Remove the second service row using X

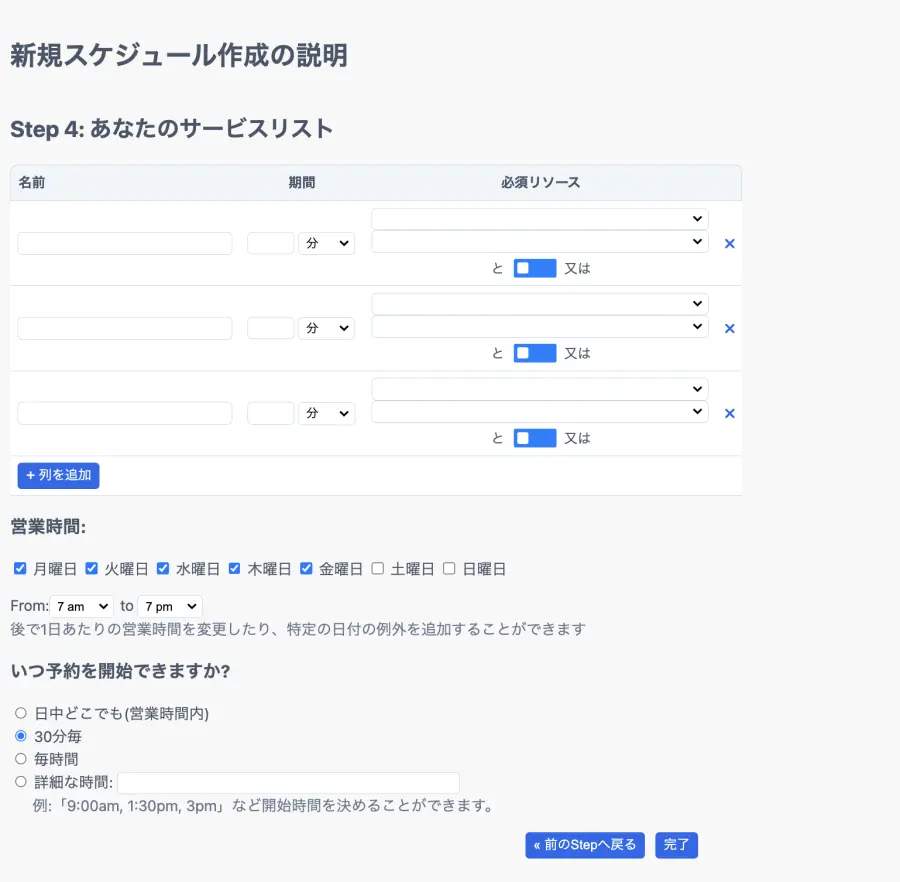tap(729, 329)
